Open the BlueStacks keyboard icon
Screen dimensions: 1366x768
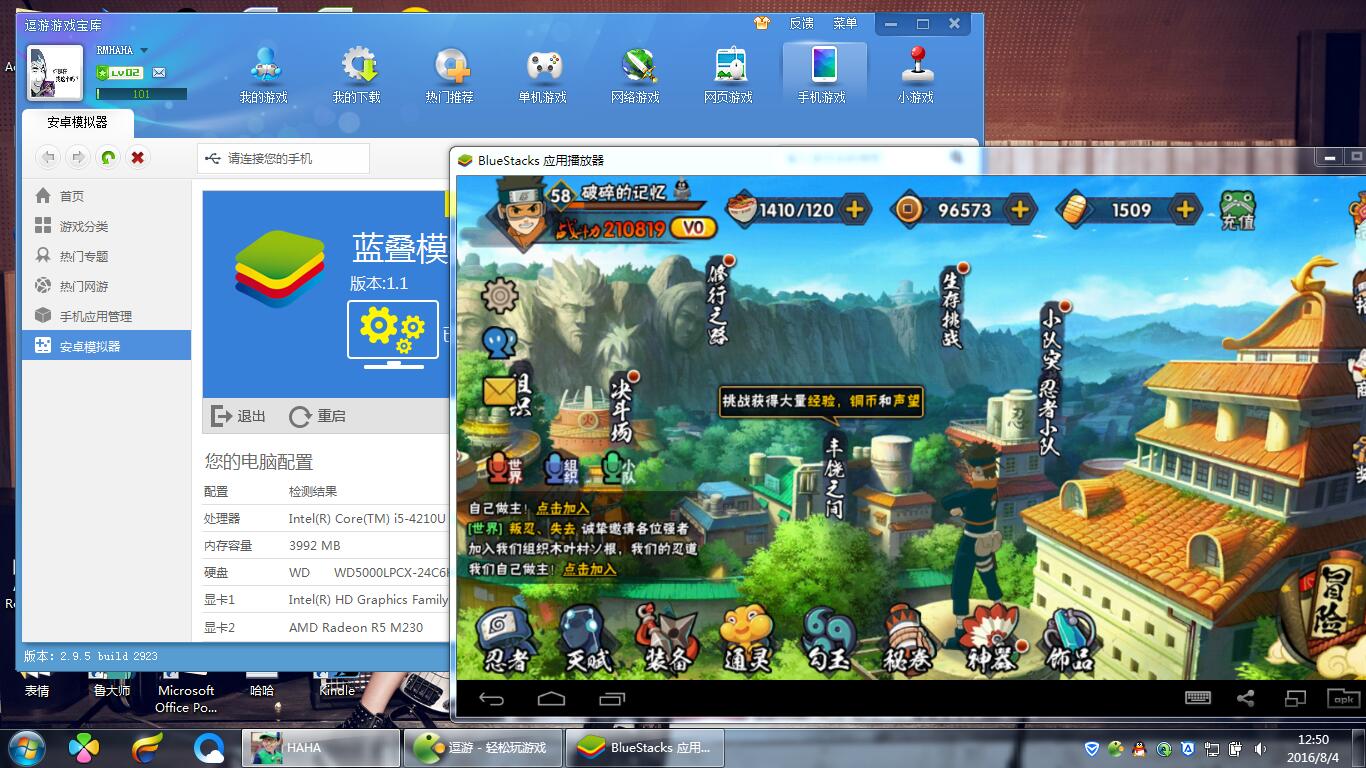click(1198, 699)
